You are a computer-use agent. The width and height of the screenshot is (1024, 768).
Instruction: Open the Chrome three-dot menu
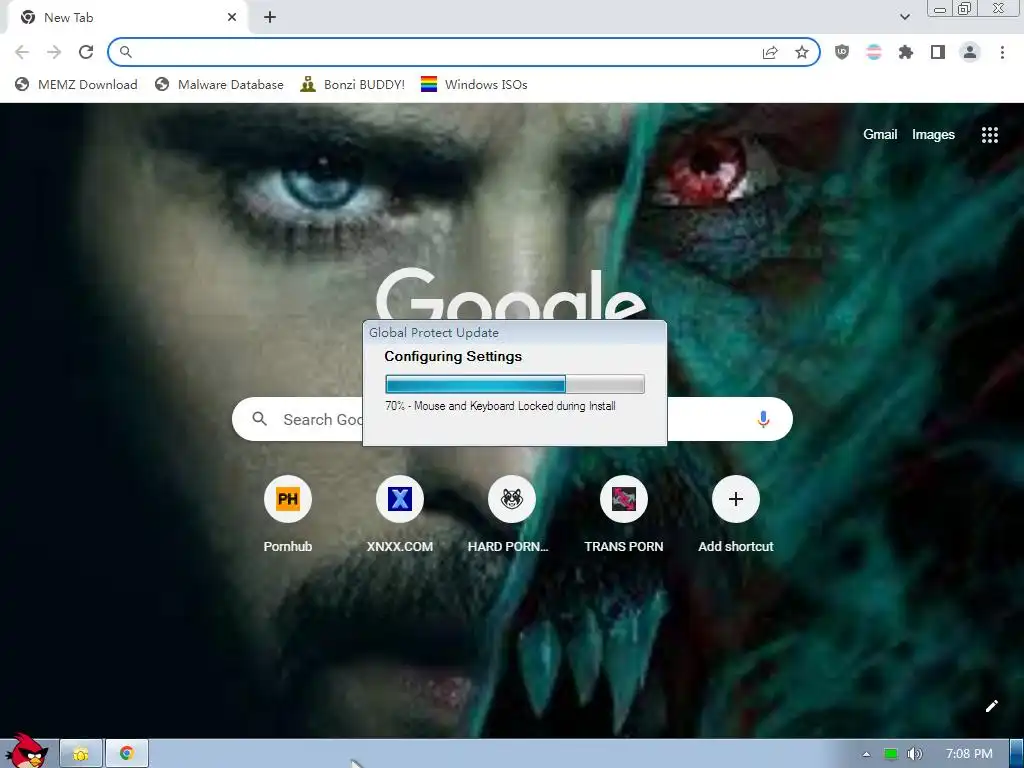pos(1002,52)
